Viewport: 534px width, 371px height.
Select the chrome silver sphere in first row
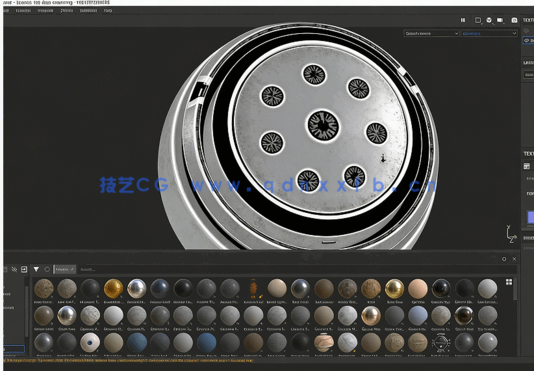(x=137, y=289)
